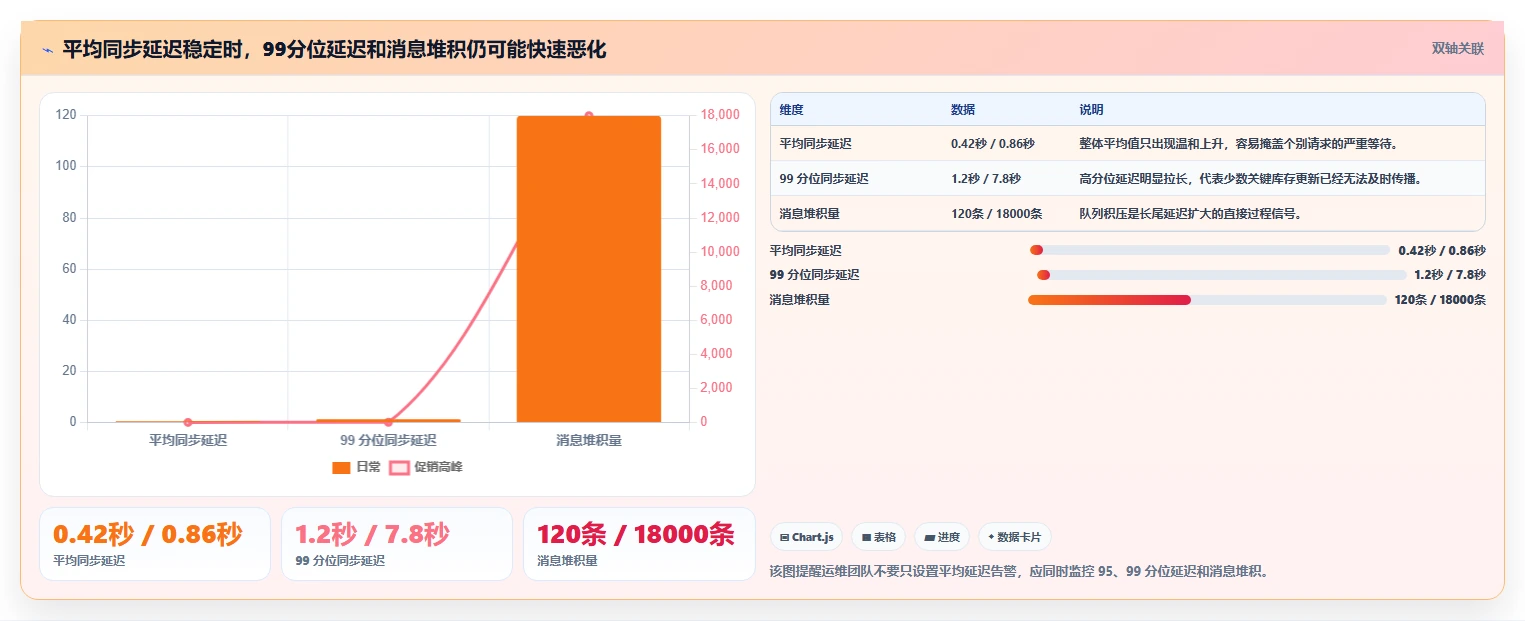Select the 数据卡片 tag pill
1525x621 pixels.
(x=1015, y=537)
